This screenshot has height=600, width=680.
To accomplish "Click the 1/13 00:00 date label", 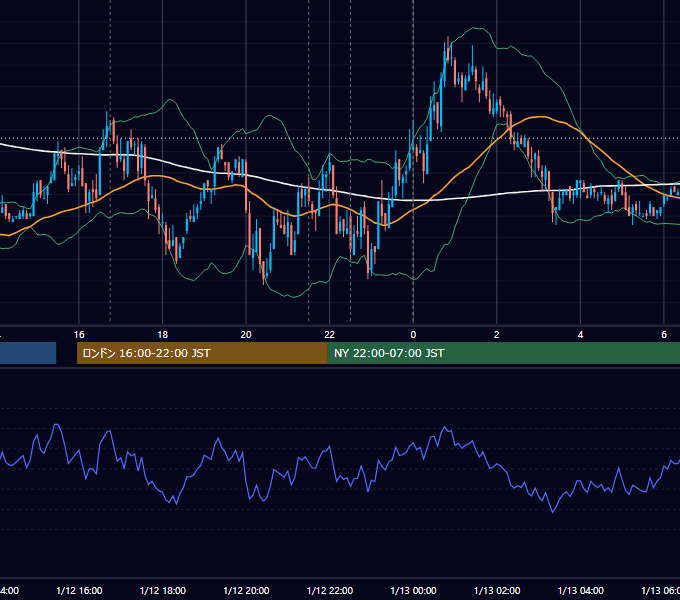I will [413, 590].
